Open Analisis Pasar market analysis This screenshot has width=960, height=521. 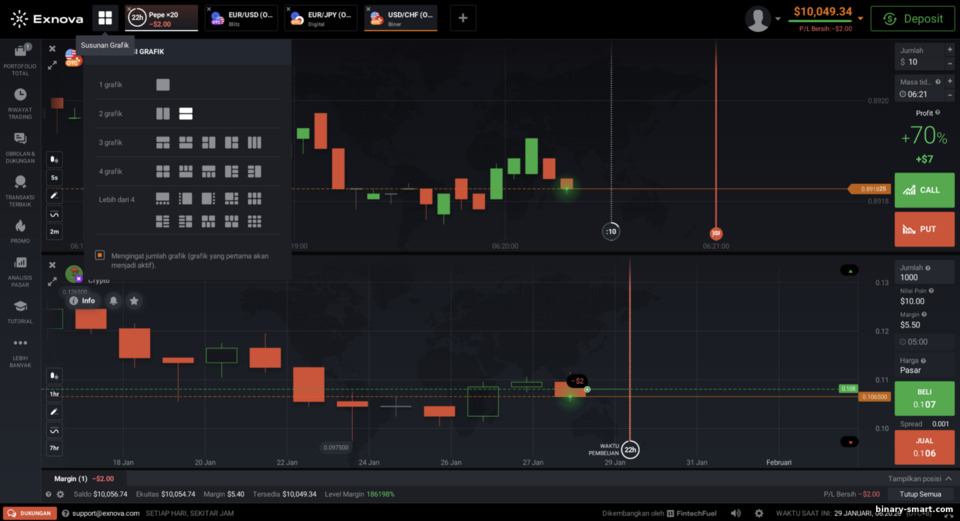click(20, 272)
